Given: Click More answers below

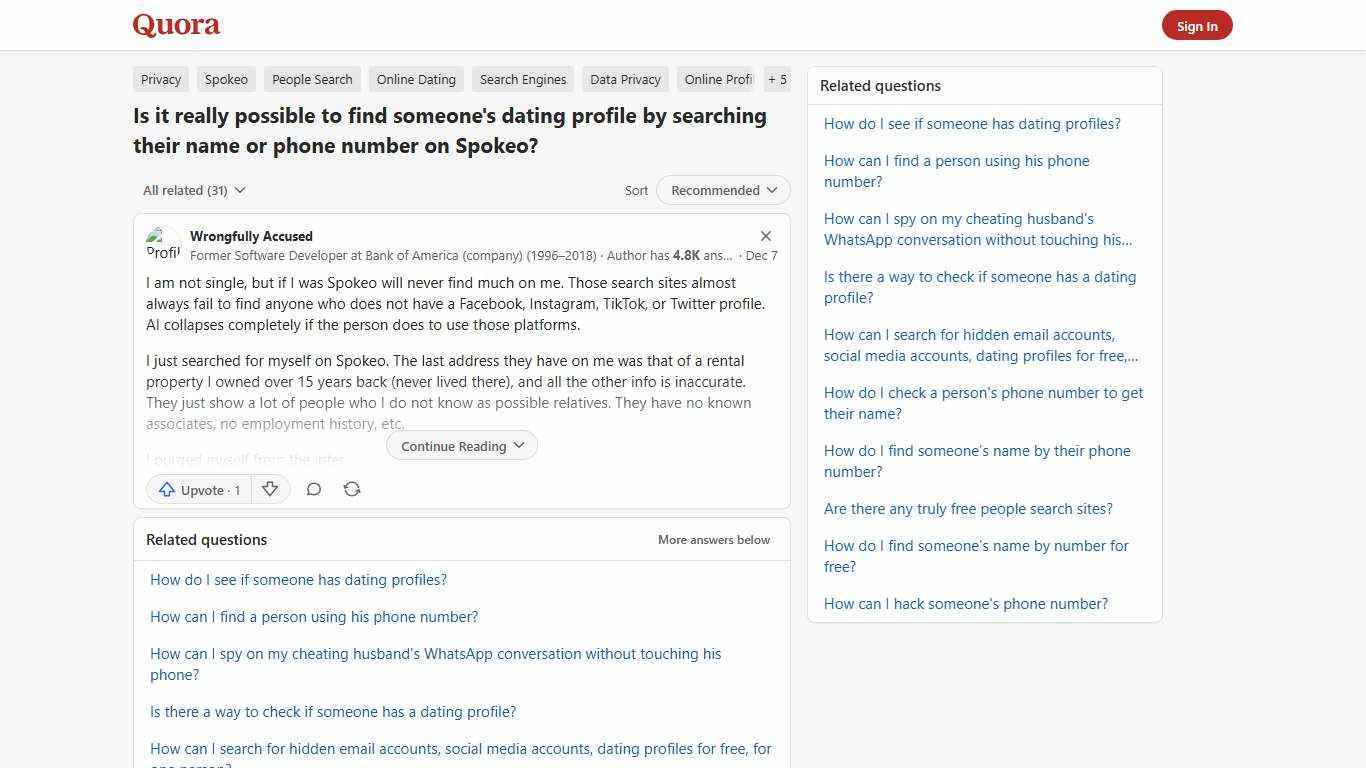Looking at the screenshot, I should pyautogui.click(x=713, y=539).
